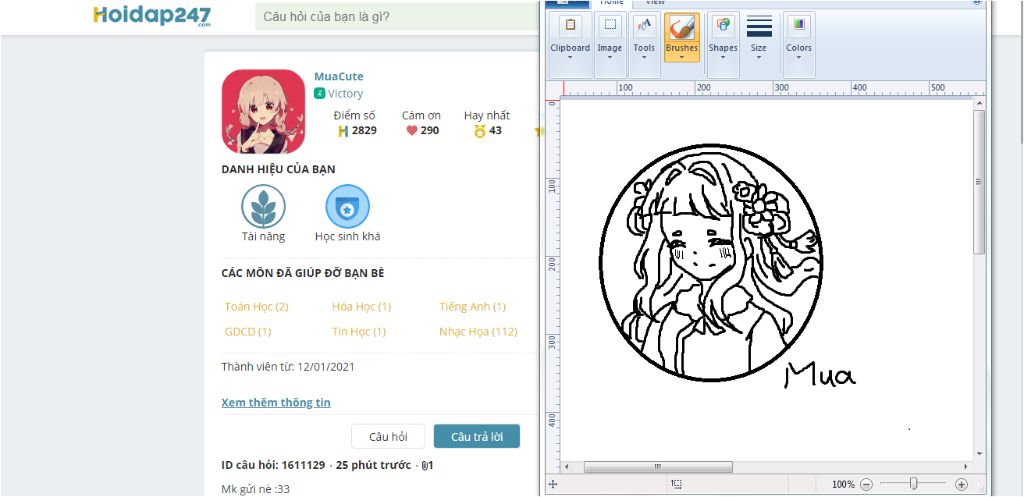Select the Câu trả lời button
1024x497 pixels.
click(477, 437)
